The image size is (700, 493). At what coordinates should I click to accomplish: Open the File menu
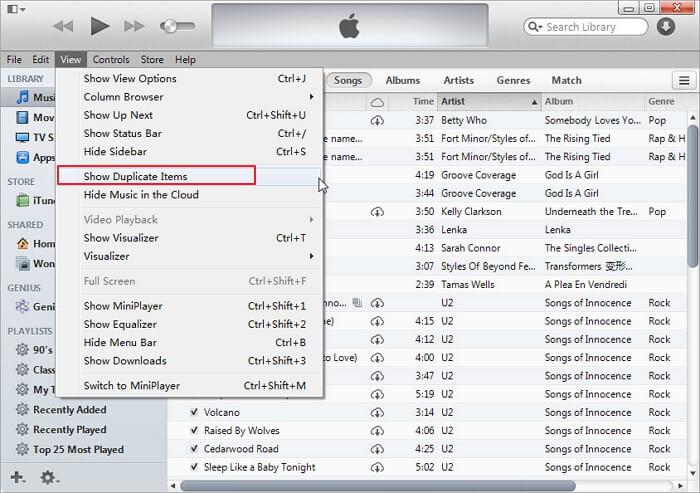[x=14, y=59]
